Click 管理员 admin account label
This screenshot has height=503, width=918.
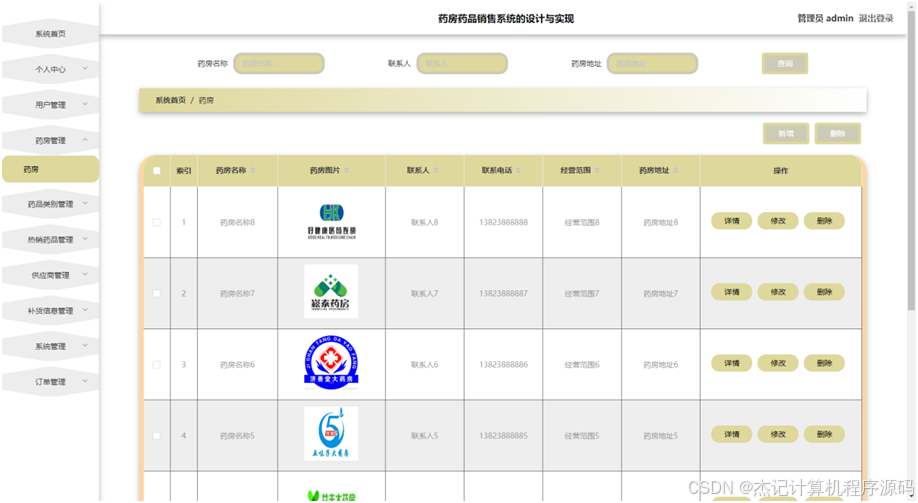[825, 18]
